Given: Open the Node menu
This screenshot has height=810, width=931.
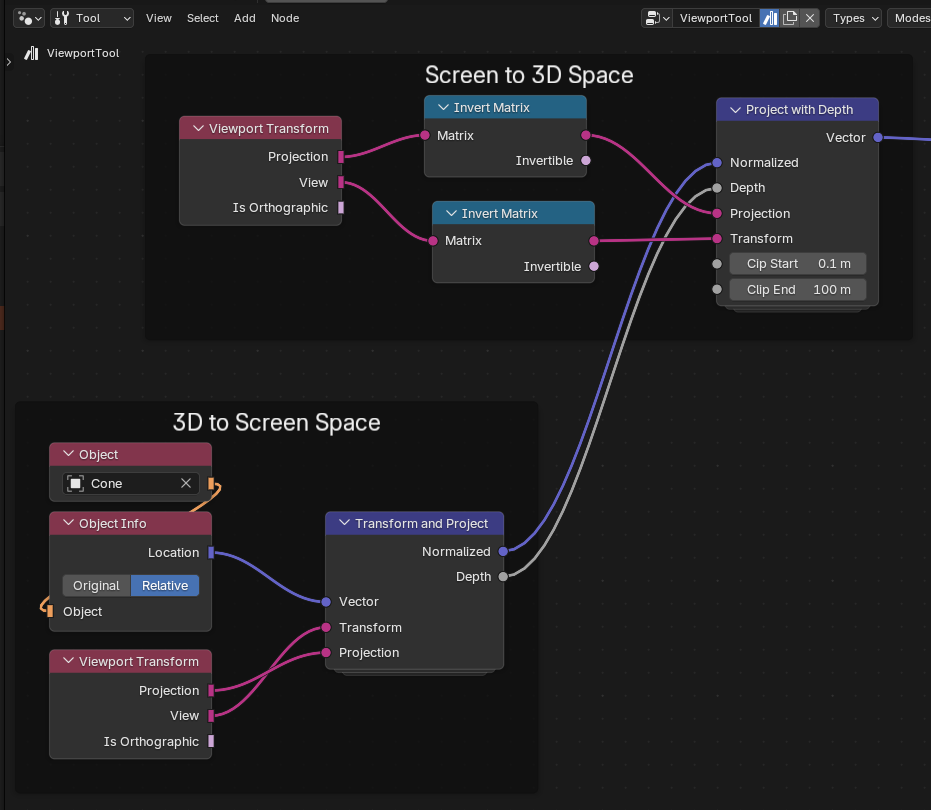Looking at the screenshot, I should pos(285,18).
